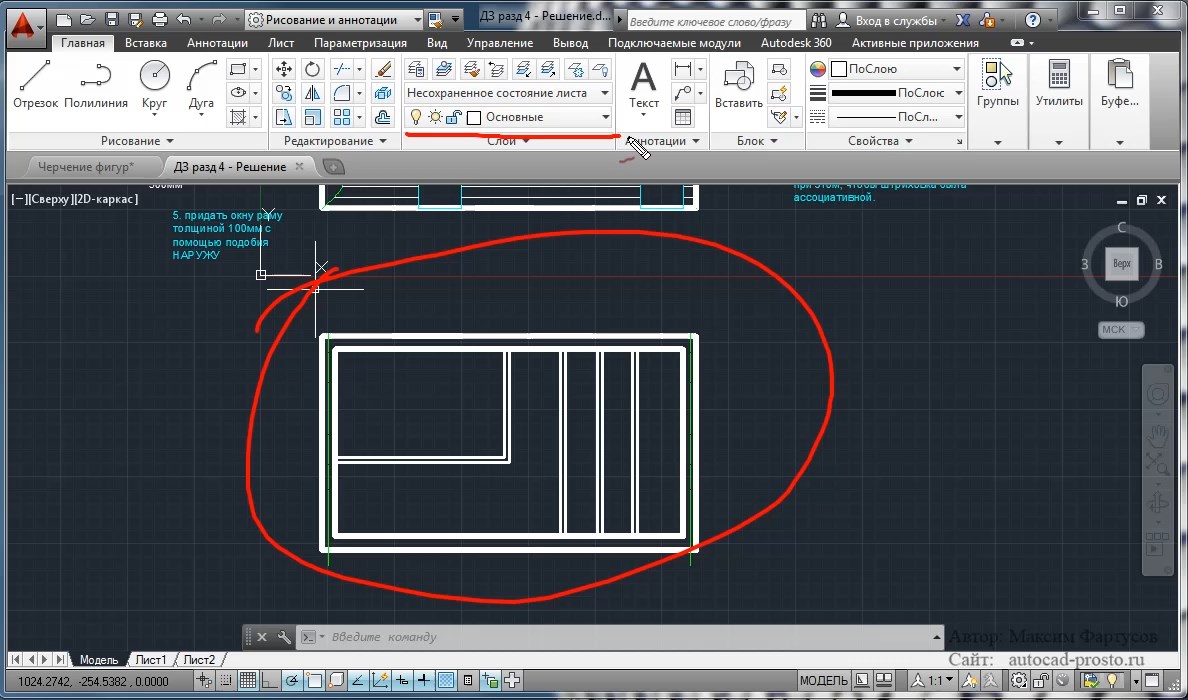Select the Отрезок line tool

[35, 83]
